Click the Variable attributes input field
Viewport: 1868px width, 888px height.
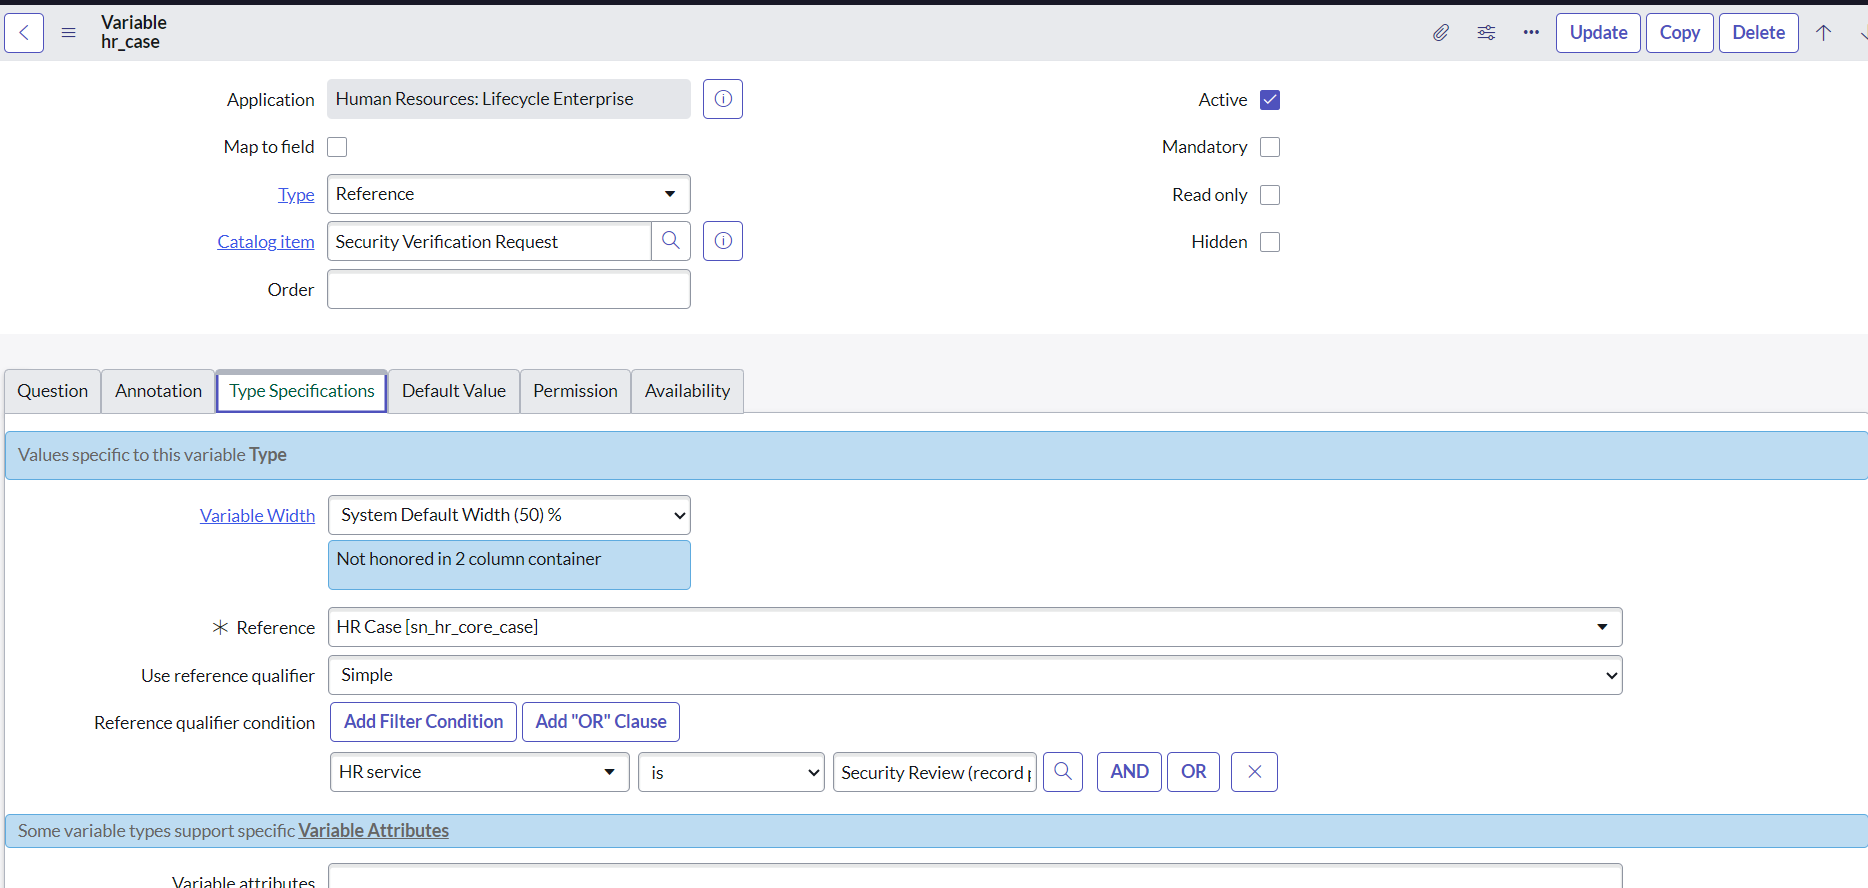tap(975, 877)
